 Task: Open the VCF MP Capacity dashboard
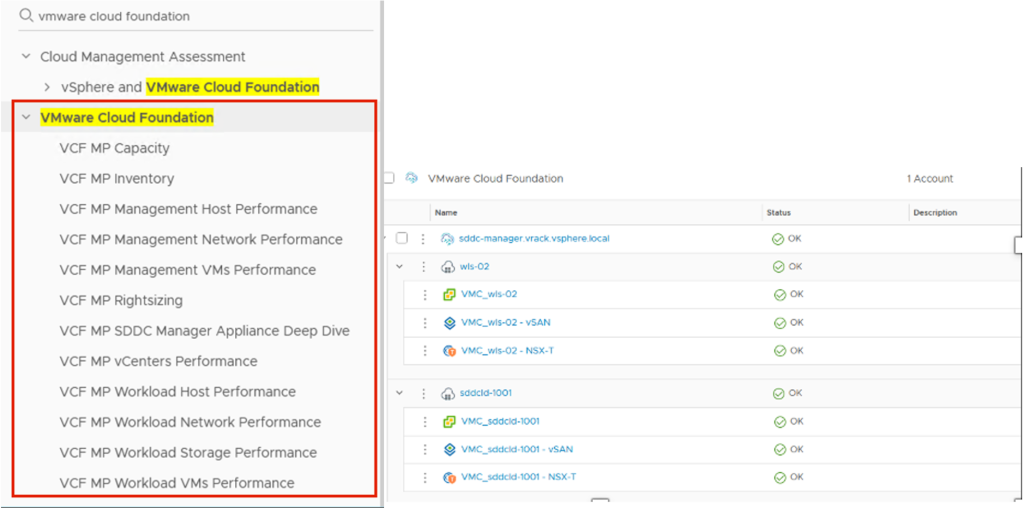[114, 148]
